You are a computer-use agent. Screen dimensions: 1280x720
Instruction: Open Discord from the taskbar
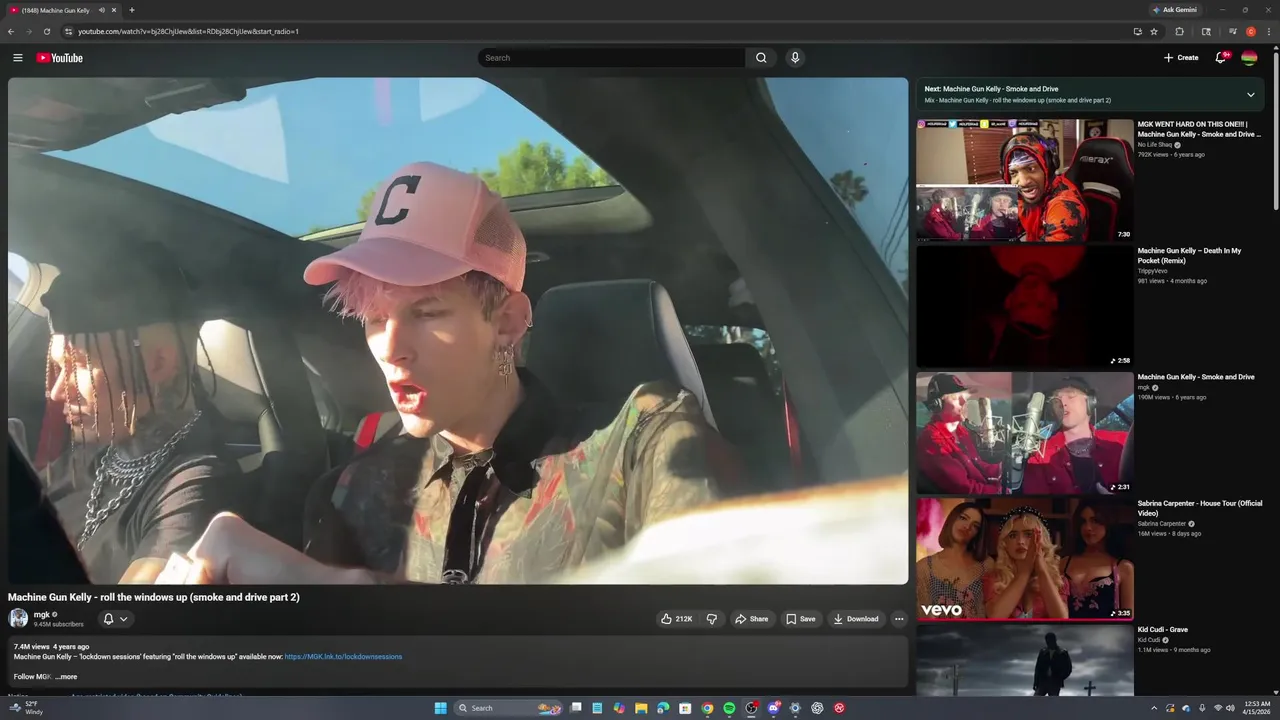(x=773, y=708)
